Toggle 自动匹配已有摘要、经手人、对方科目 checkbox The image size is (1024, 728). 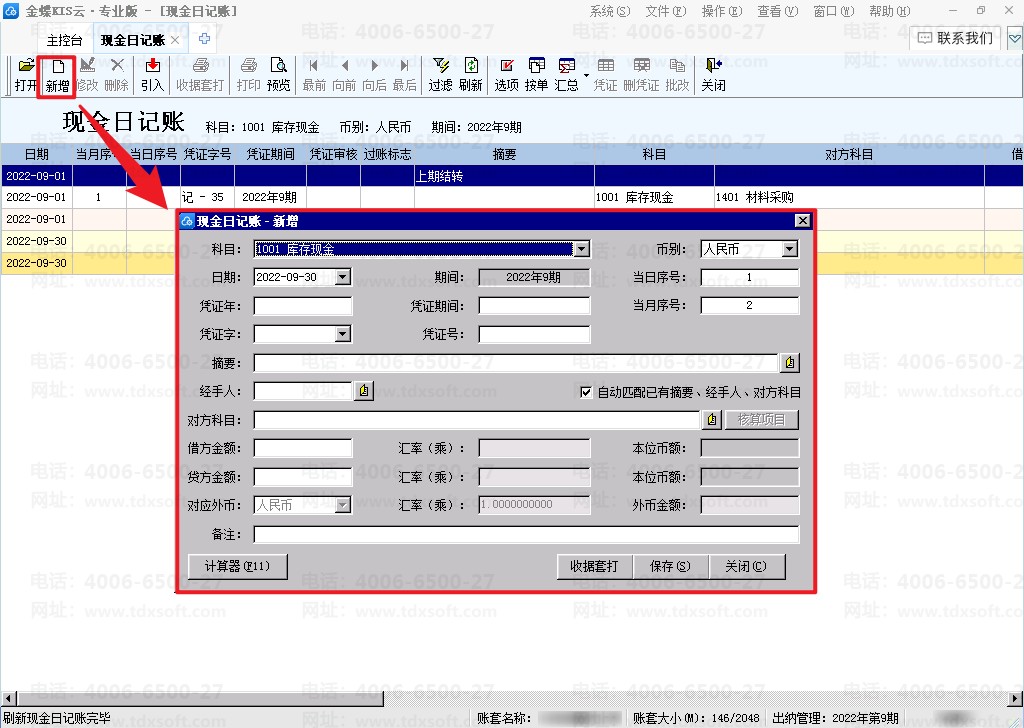point(586,392)
